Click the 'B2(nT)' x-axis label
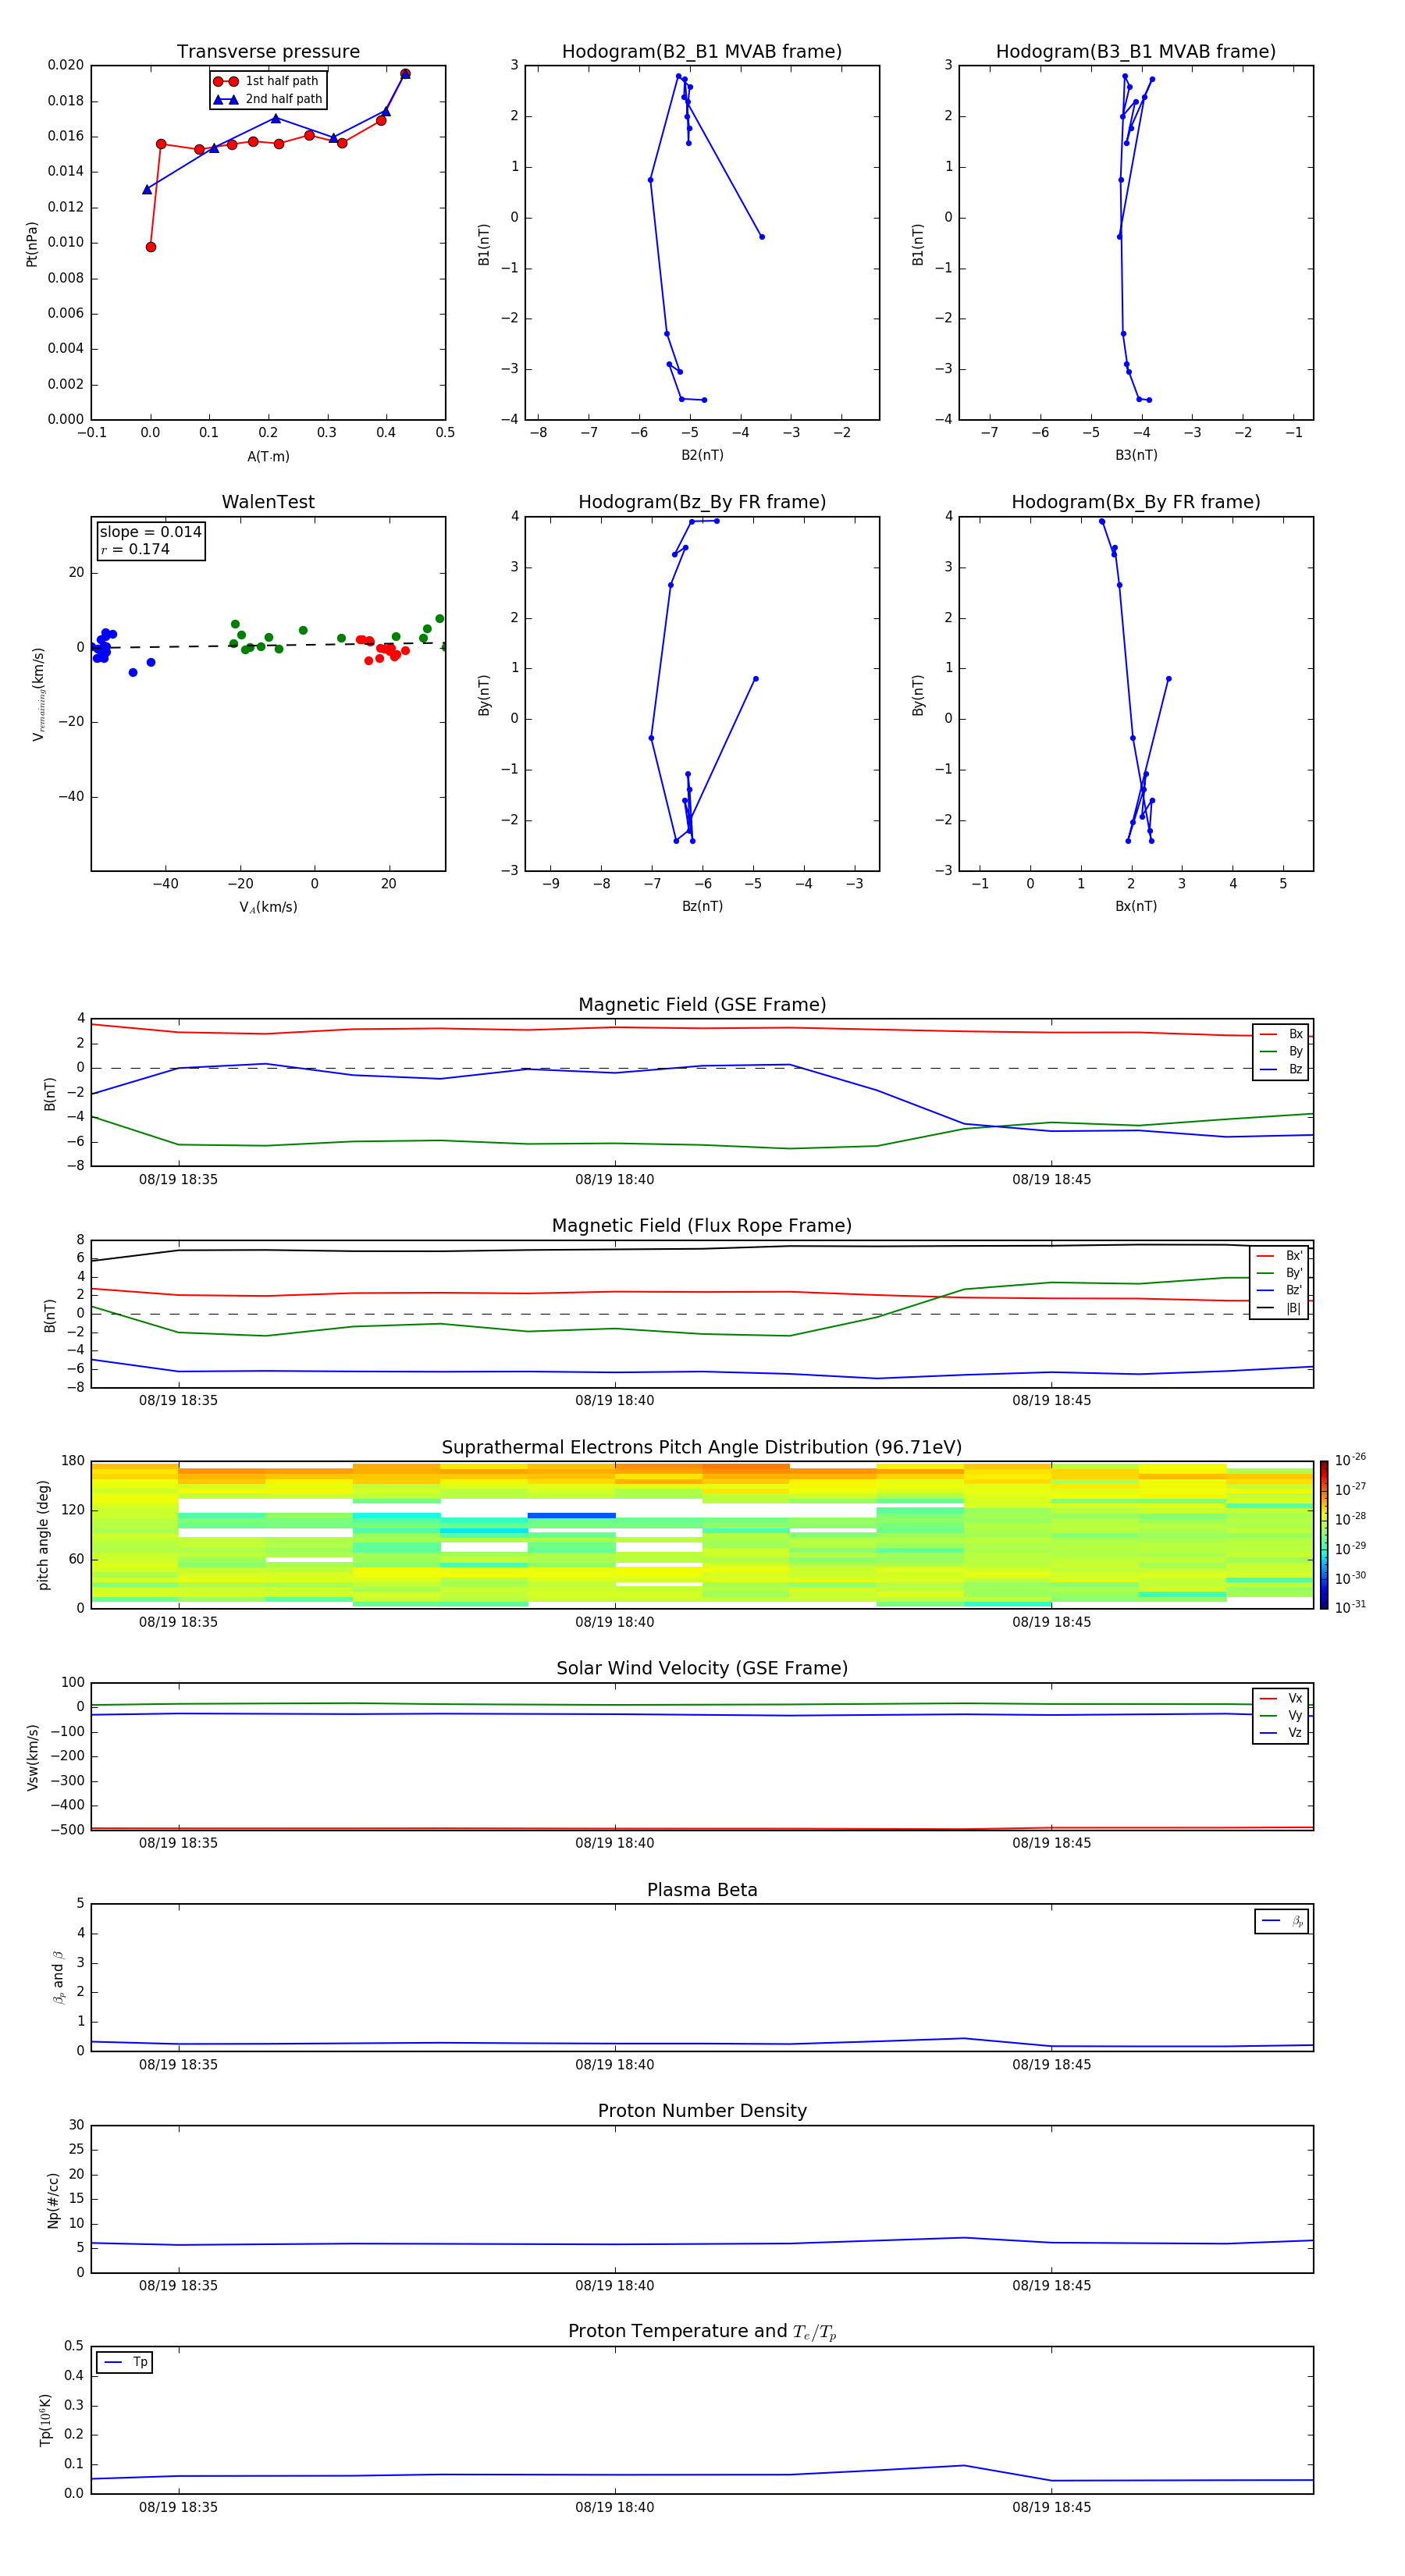Screen dimensions: 1405x2576 pos(702,455)
